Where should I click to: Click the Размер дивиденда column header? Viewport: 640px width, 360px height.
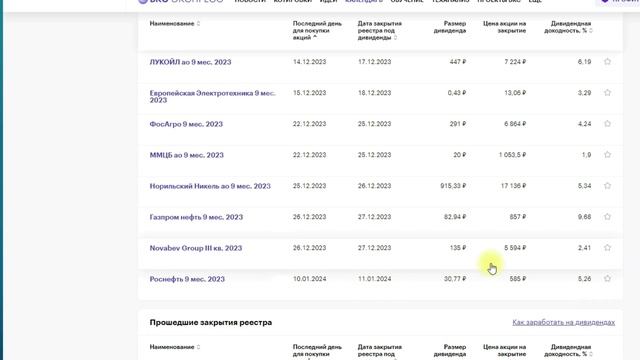tap(450, 27)
